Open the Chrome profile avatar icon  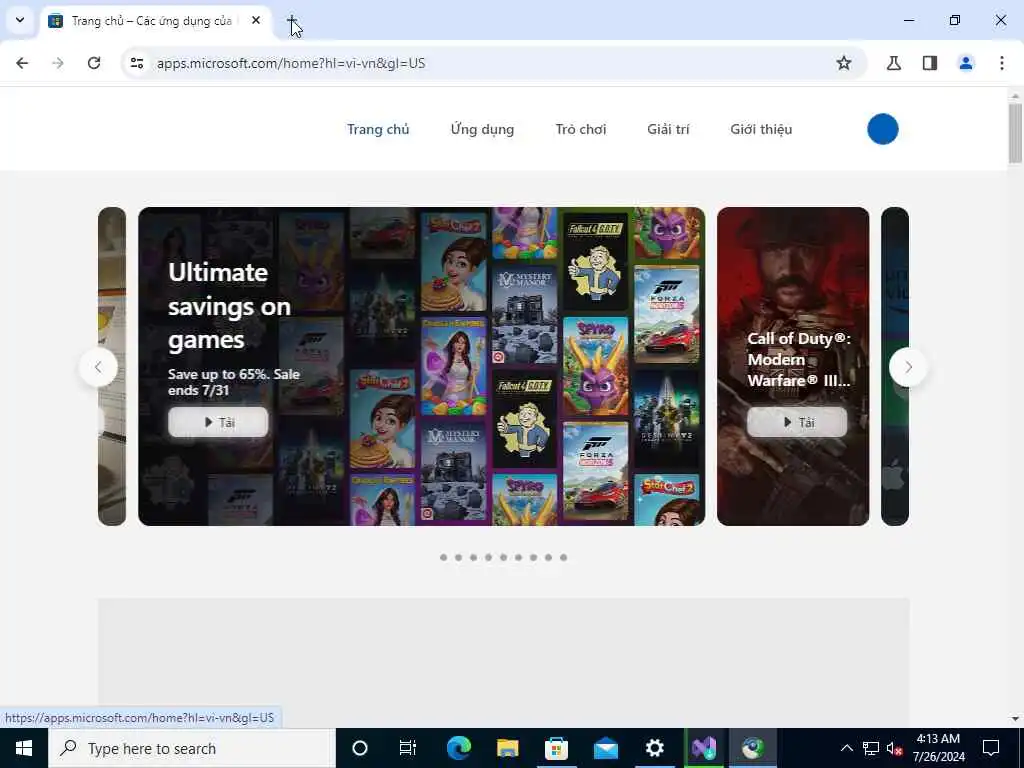click(x=966, y=63)
